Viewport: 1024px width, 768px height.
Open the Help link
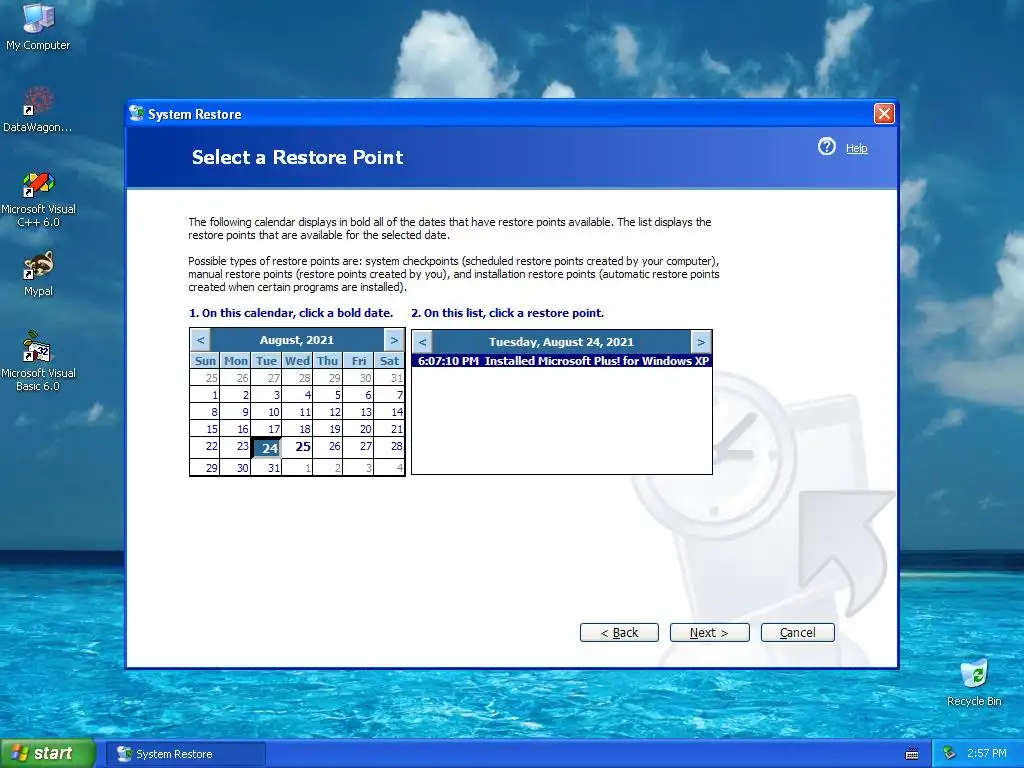point(856,148)
